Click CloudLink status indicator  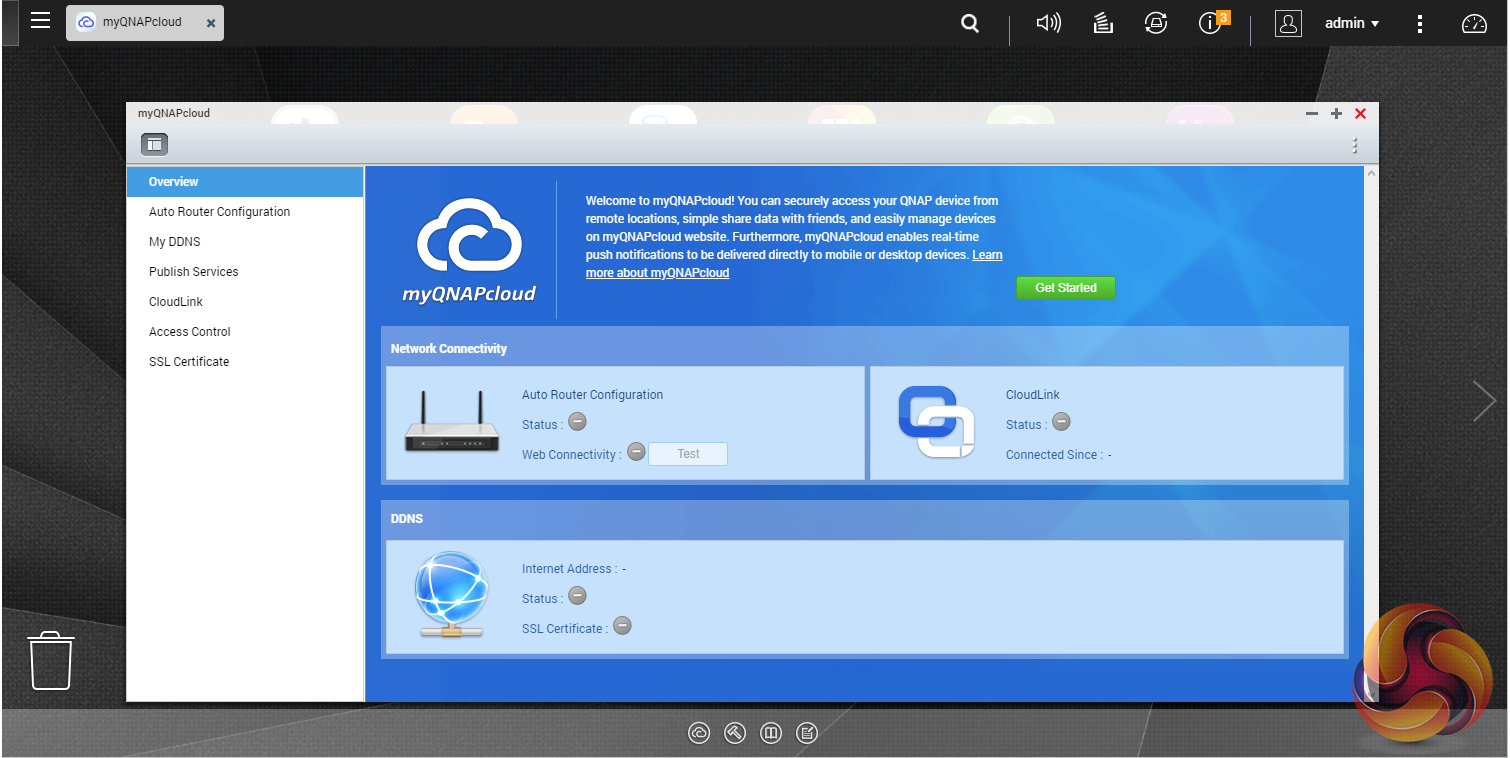1061,423
